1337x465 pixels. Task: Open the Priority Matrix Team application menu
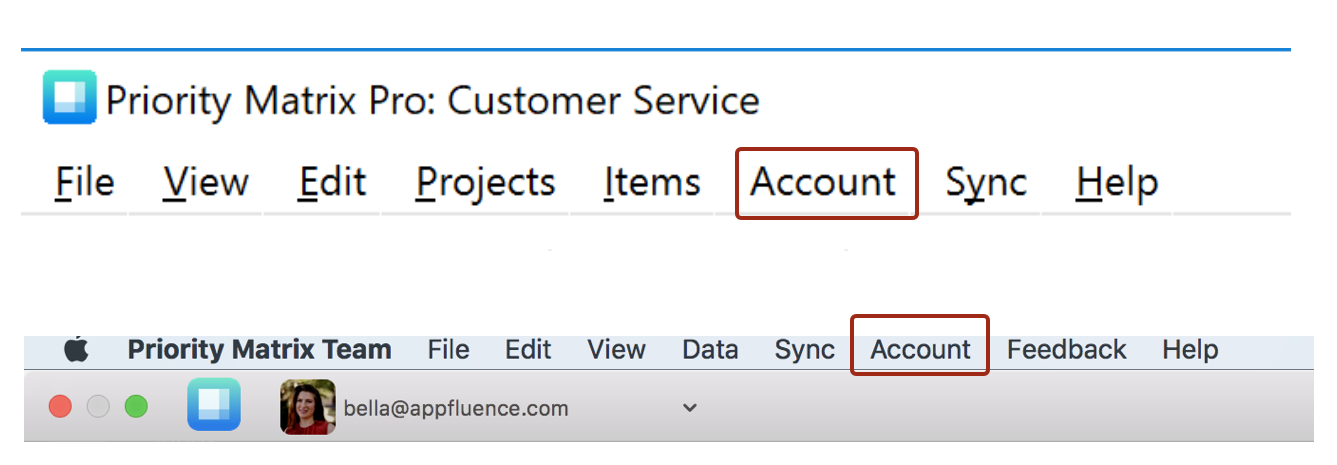point(259,350)
